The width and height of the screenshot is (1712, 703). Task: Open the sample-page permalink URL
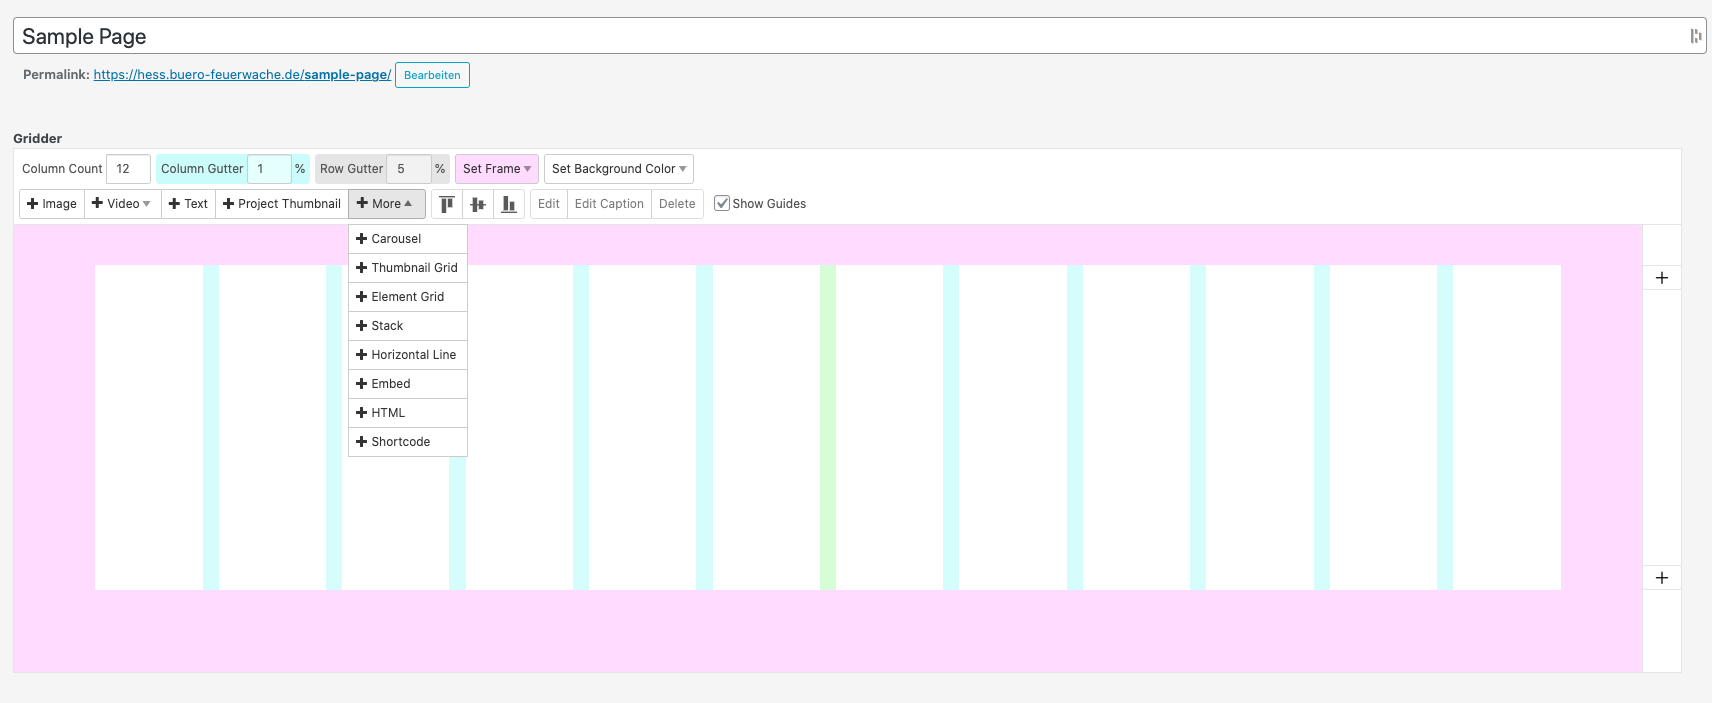coord(242,75)
